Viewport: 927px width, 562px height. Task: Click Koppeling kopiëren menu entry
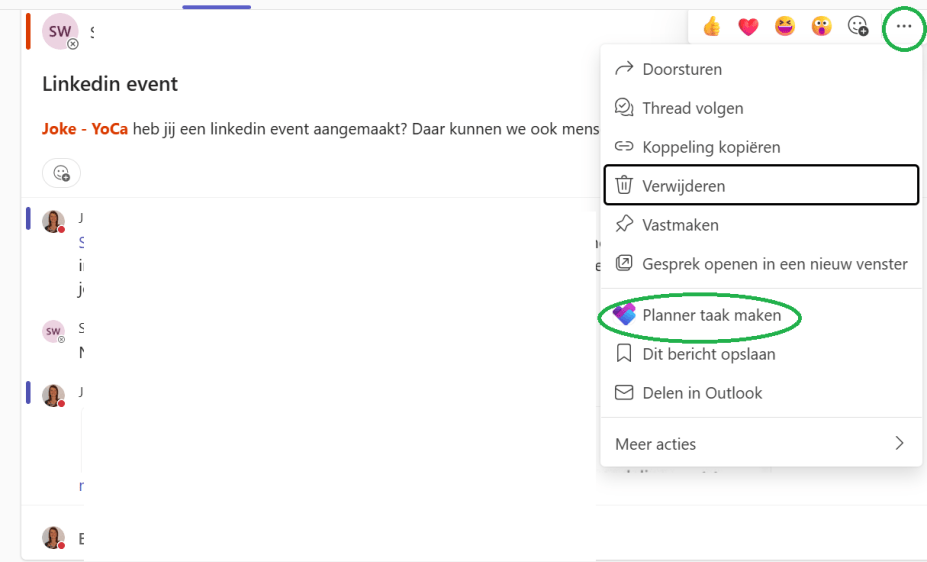click(x=761, y=147)
